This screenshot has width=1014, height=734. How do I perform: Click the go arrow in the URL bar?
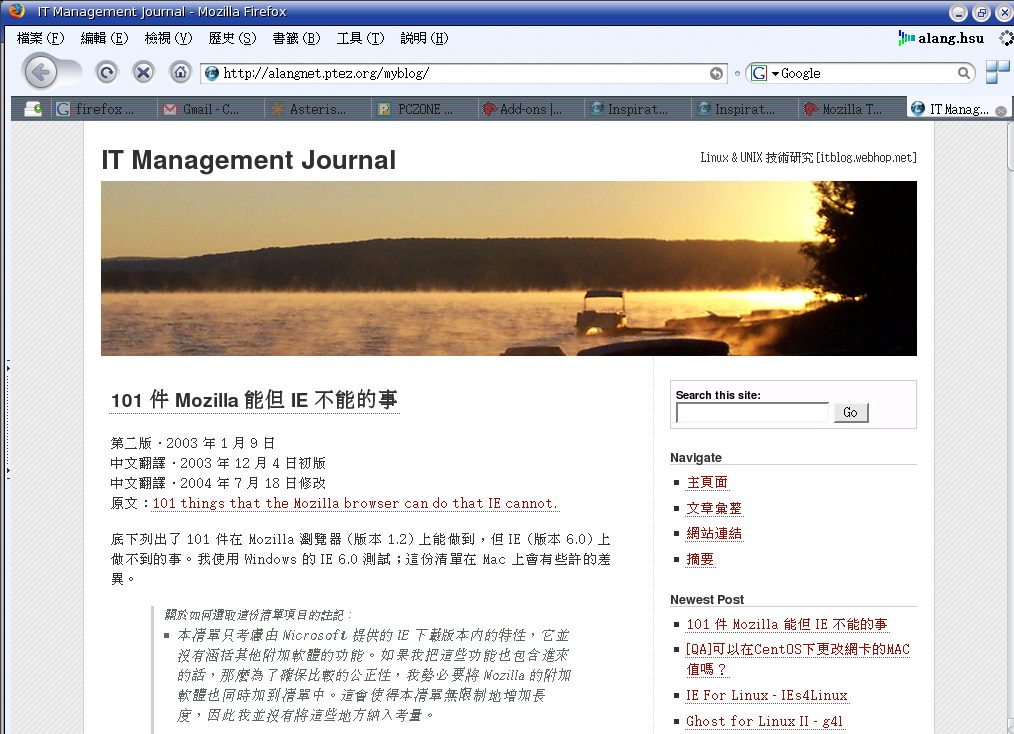[716, 73]
